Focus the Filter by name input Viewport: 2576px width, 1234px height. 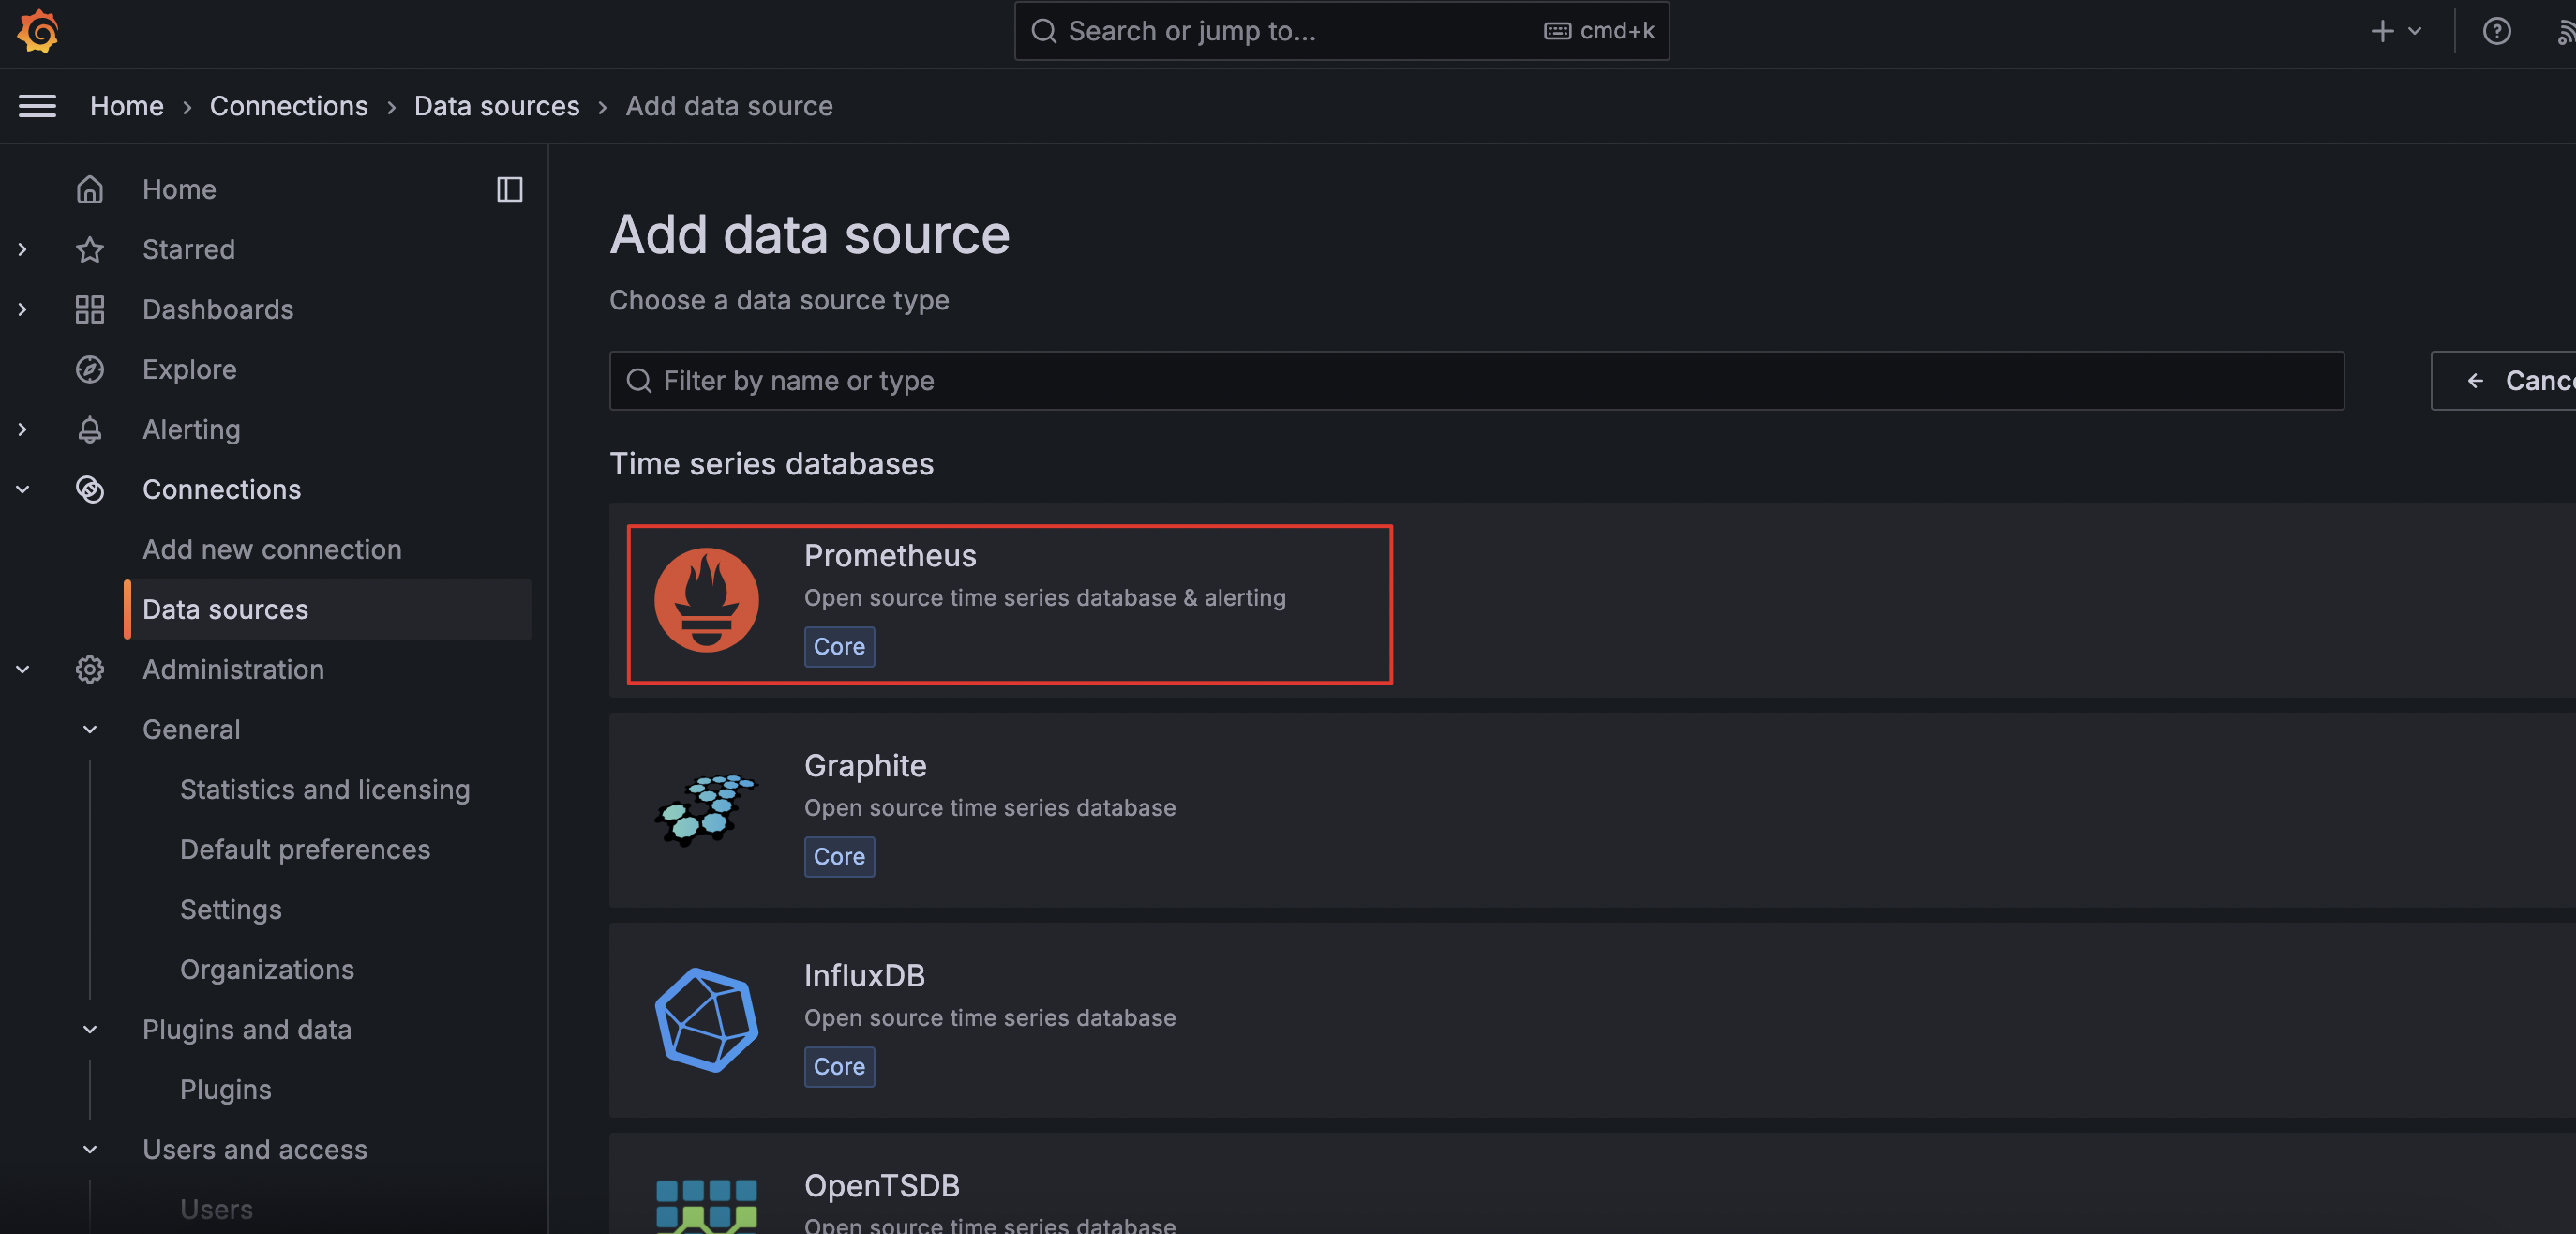coord(1476,380)
